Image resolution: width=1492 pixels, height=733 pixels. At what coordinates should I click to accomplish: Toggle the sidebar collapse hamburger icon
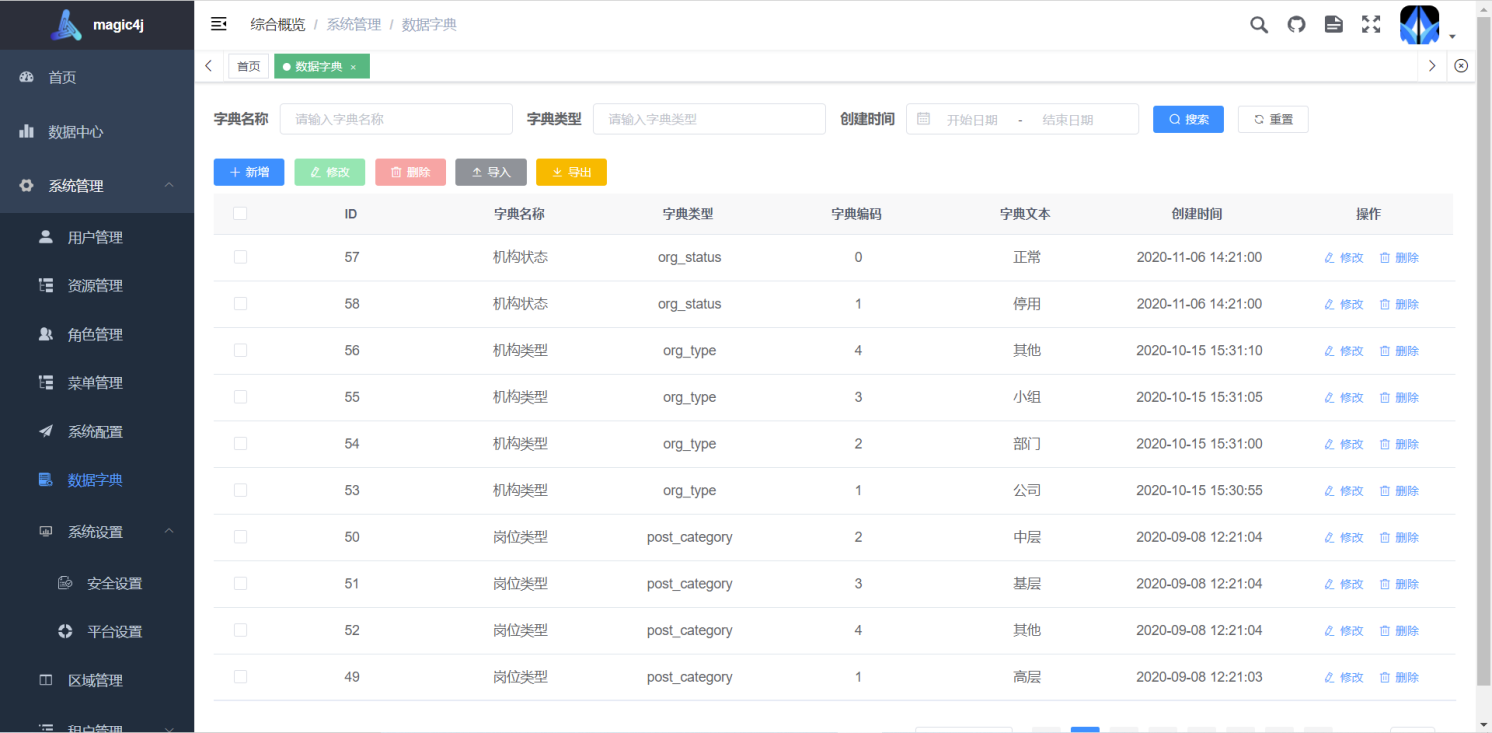click(x=218, y=23)
